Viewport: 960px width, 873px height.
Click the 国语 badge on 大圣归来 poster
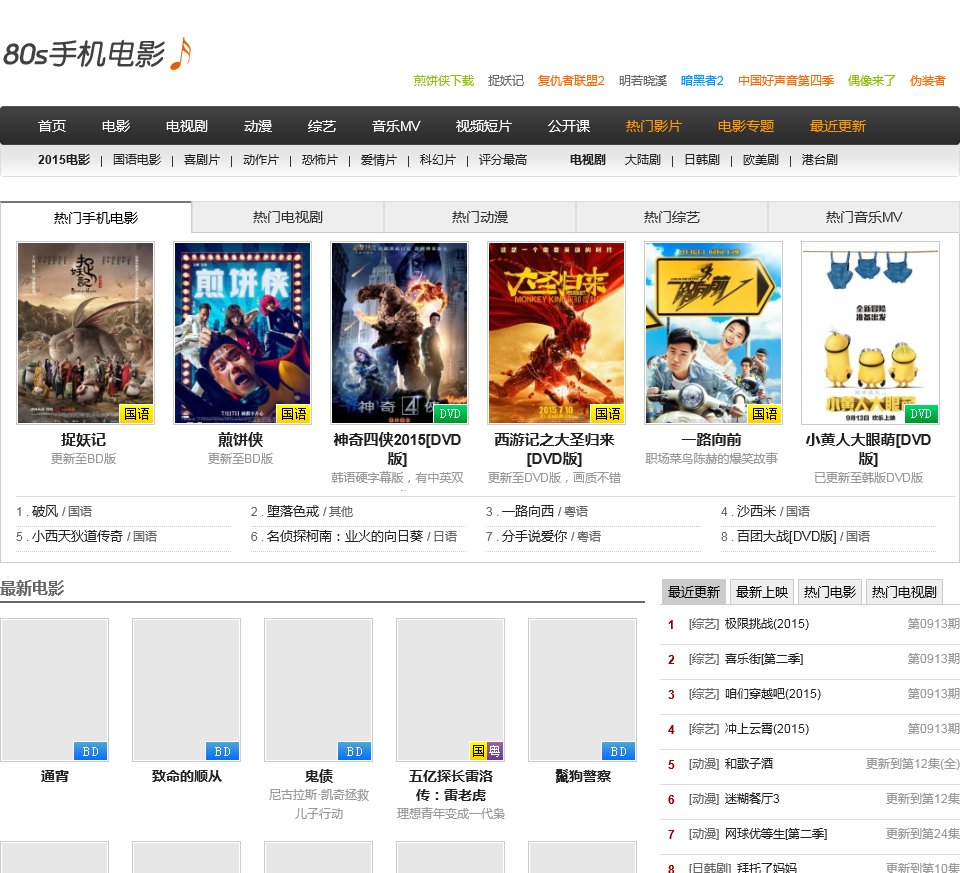[x=607, y=414]
